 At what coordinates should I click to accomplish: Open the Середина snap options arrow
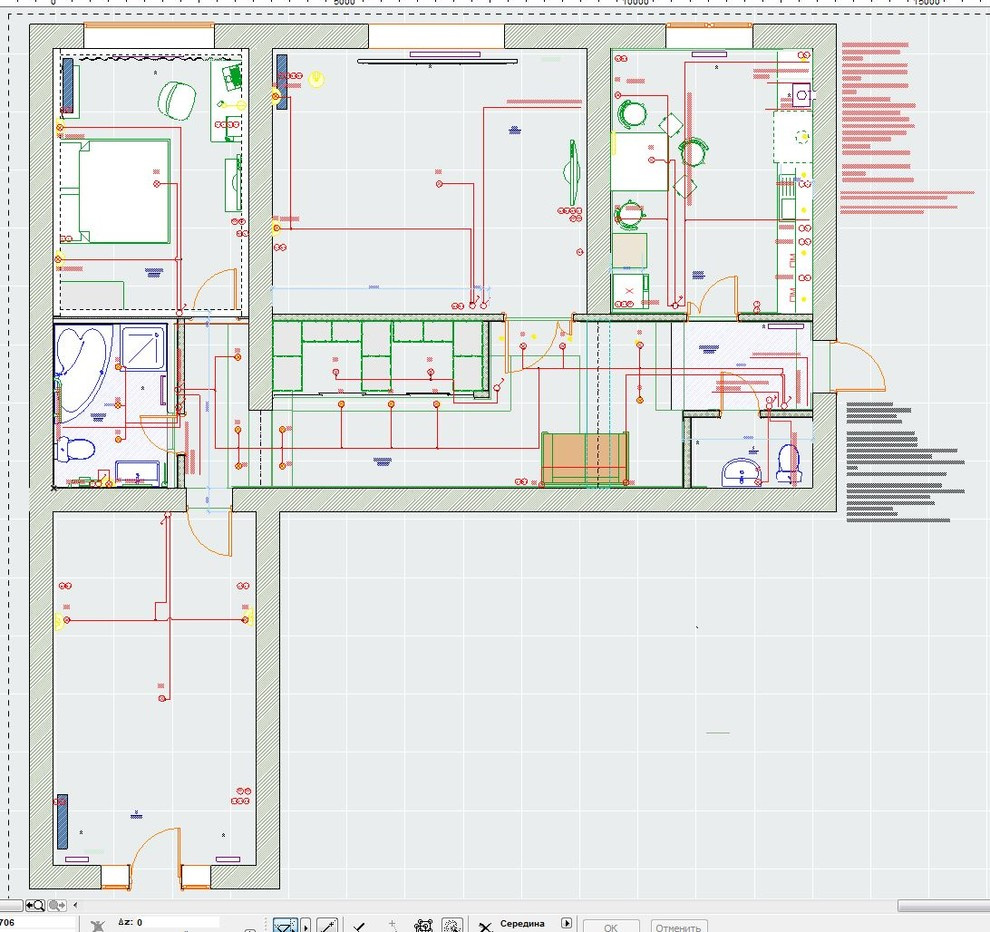(x=567, y=924)
